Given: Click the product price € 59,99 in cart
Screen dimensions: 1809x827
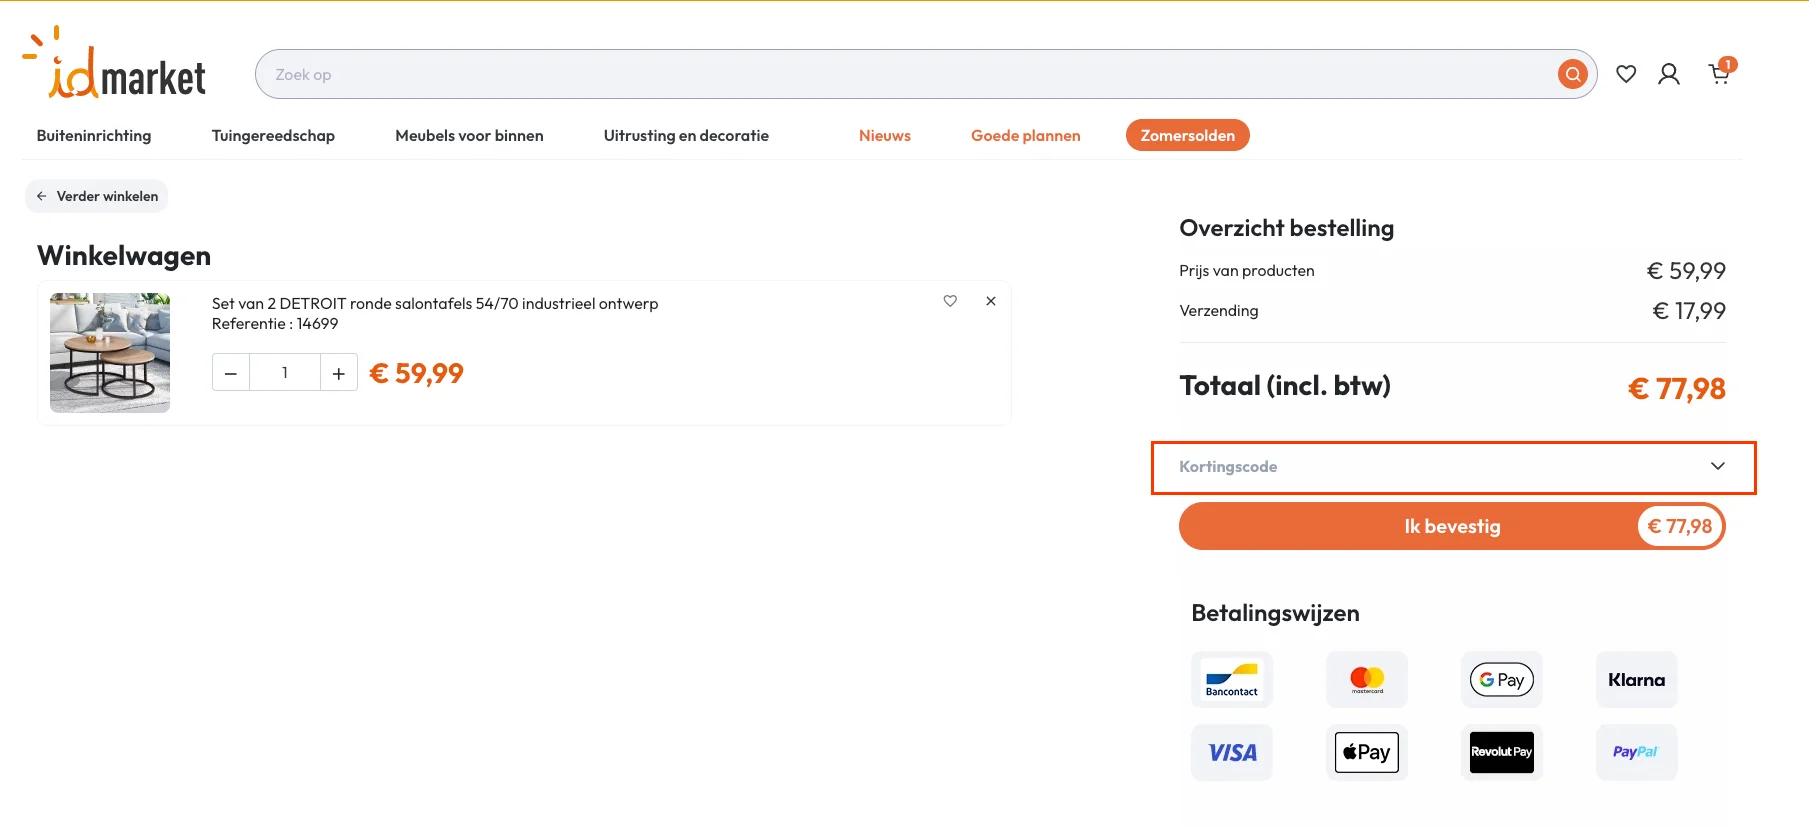Looking at the screenshot, I should 417,373.
